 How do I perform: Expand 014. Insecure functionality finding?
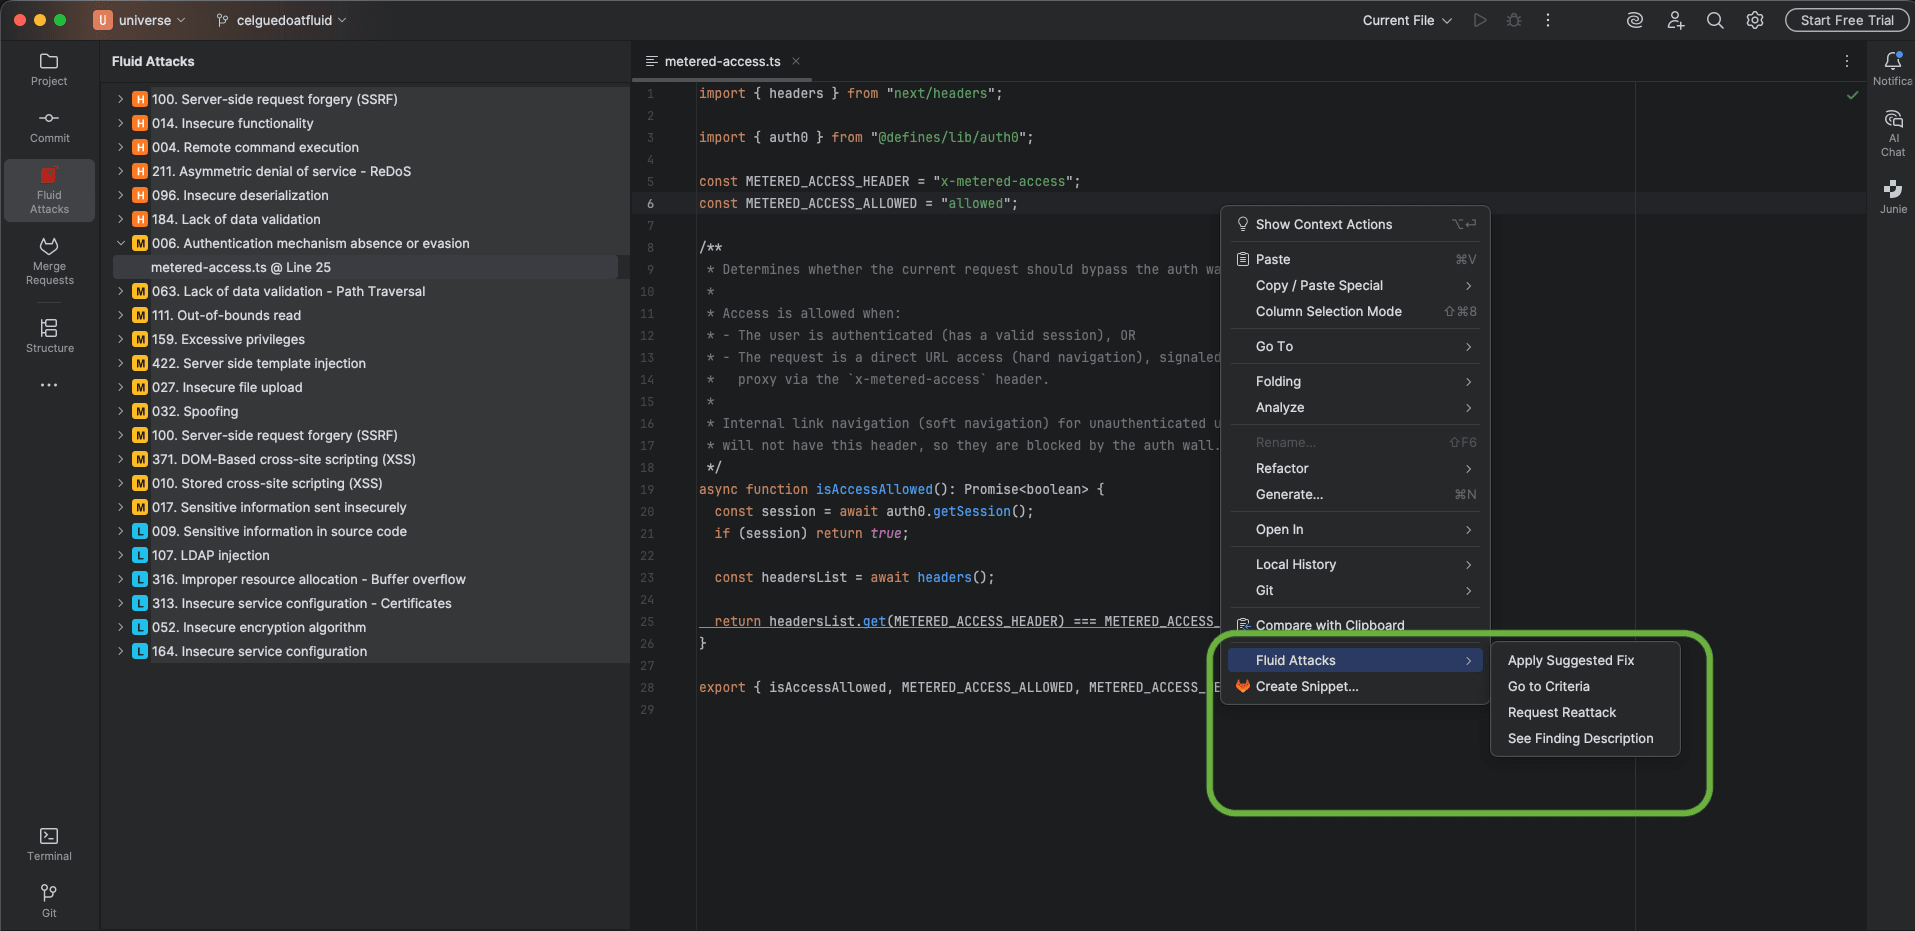(x=120, y=123)
